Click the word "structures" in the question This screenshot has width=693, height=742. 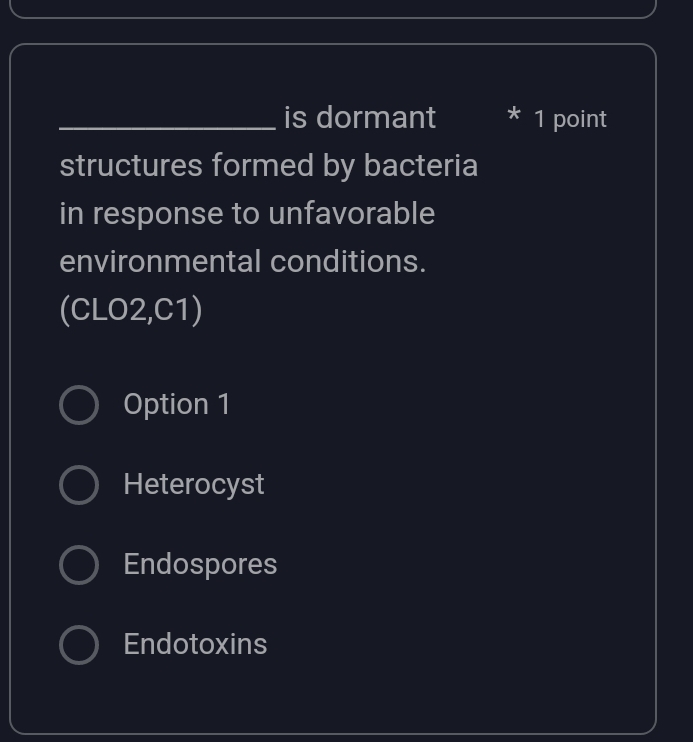[x=131, y=166]
